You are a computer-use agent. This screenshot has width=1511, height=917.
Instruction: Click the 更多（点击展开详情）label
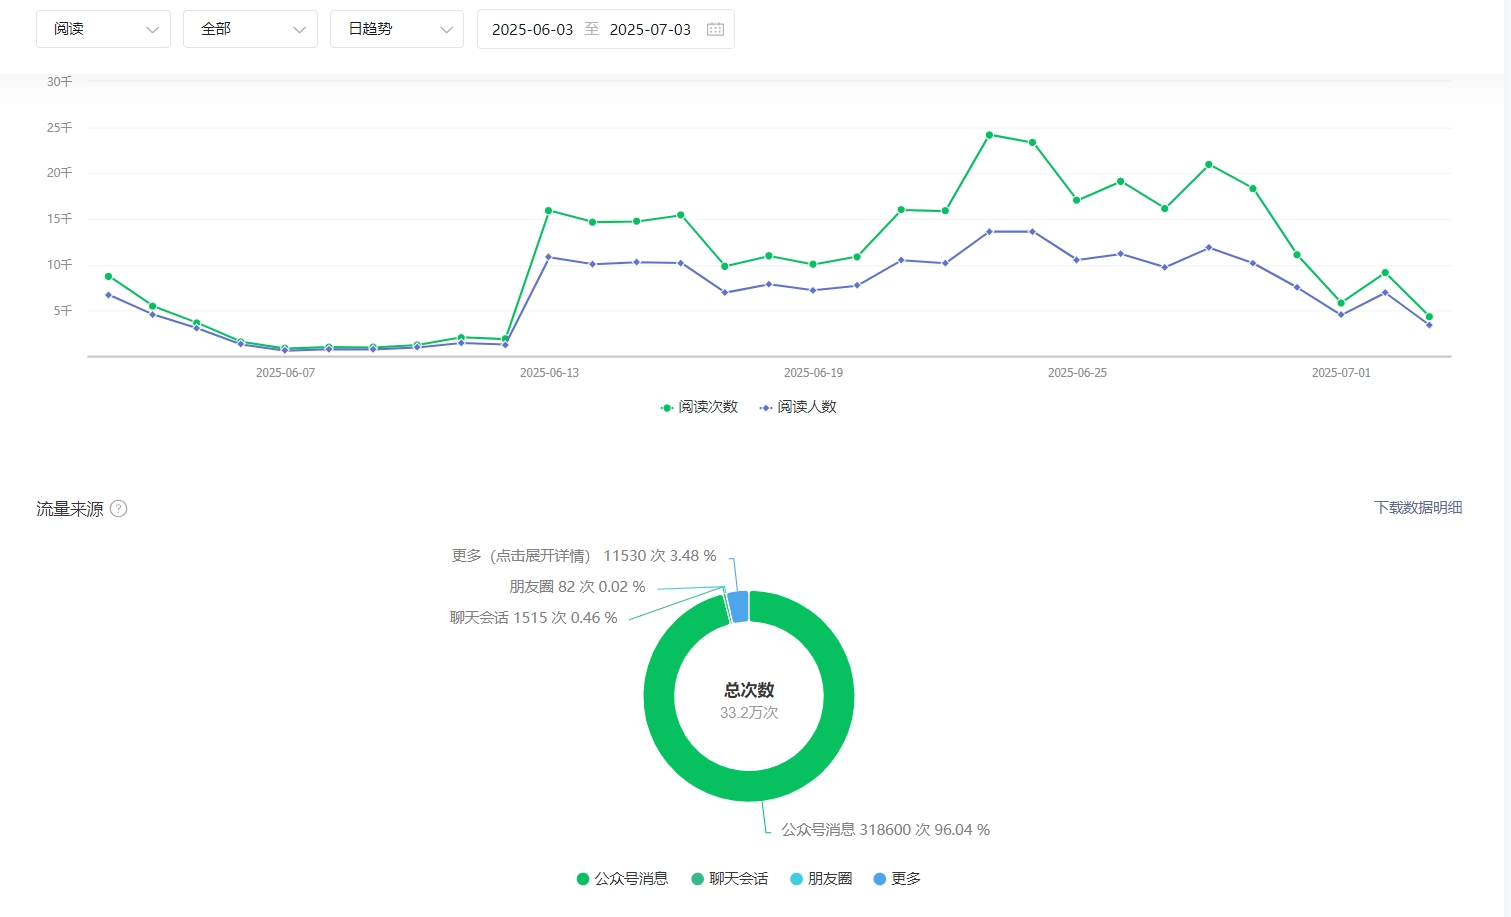584,556
